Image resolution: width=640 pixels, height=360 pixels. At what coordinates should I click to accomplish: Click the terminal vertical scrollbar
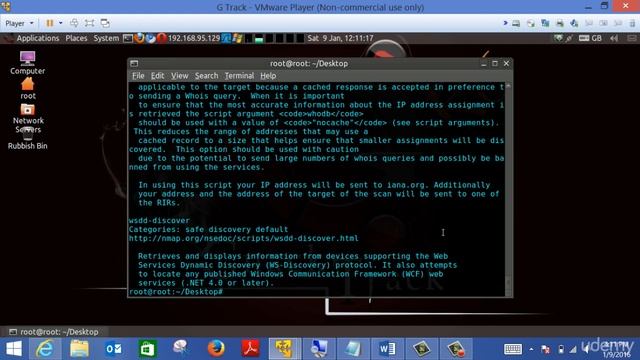(x=508, y=189)
